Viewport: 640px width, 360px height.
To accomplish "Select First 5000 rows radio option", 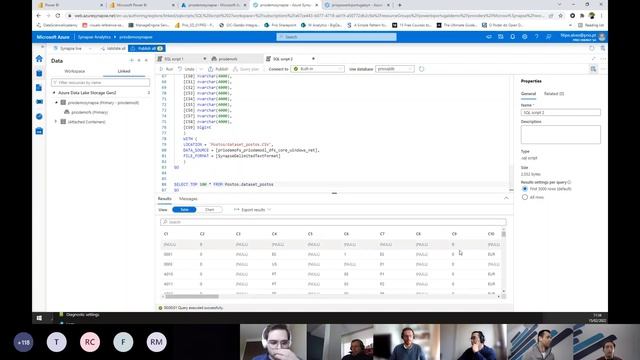I will click(x=525, y=189).
